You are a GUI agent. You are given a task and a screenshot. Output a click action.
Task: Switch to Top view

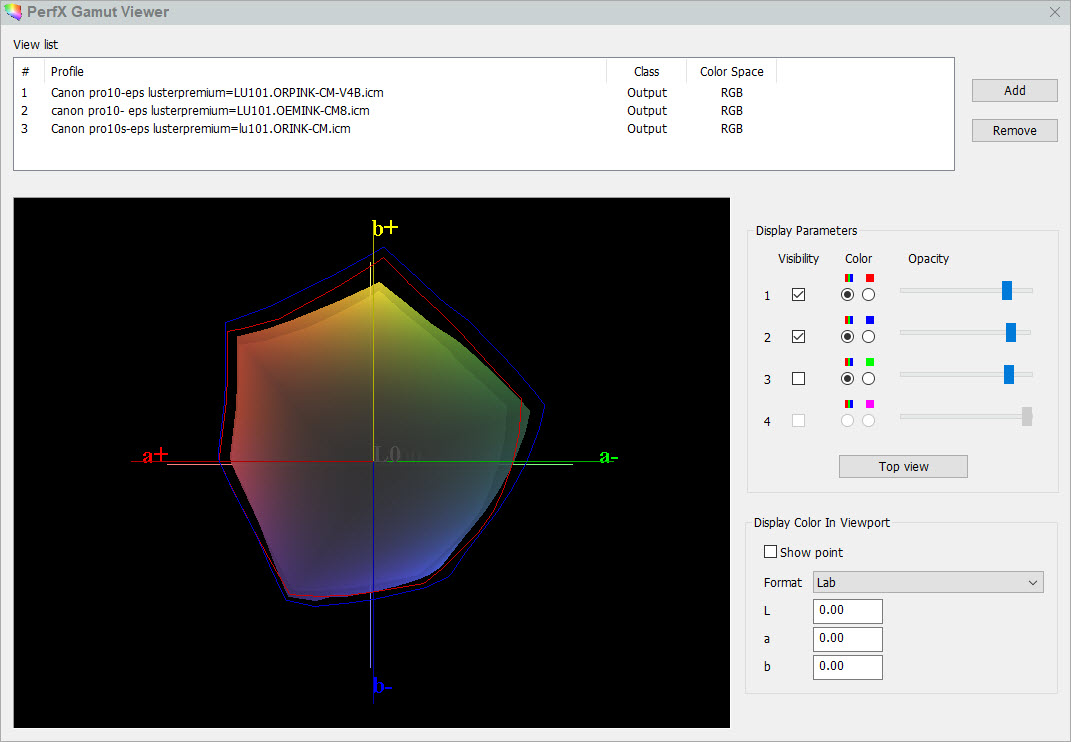click(x=903, y=467)
